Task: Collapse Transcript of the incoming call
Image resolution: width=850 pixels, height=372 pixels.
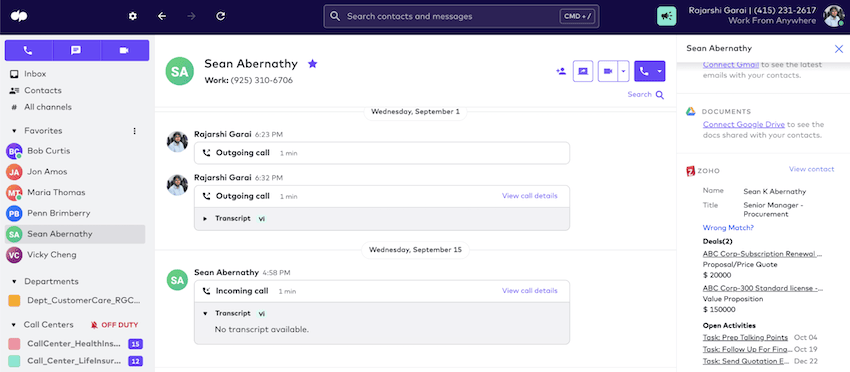Action: [x=205, y=313]
